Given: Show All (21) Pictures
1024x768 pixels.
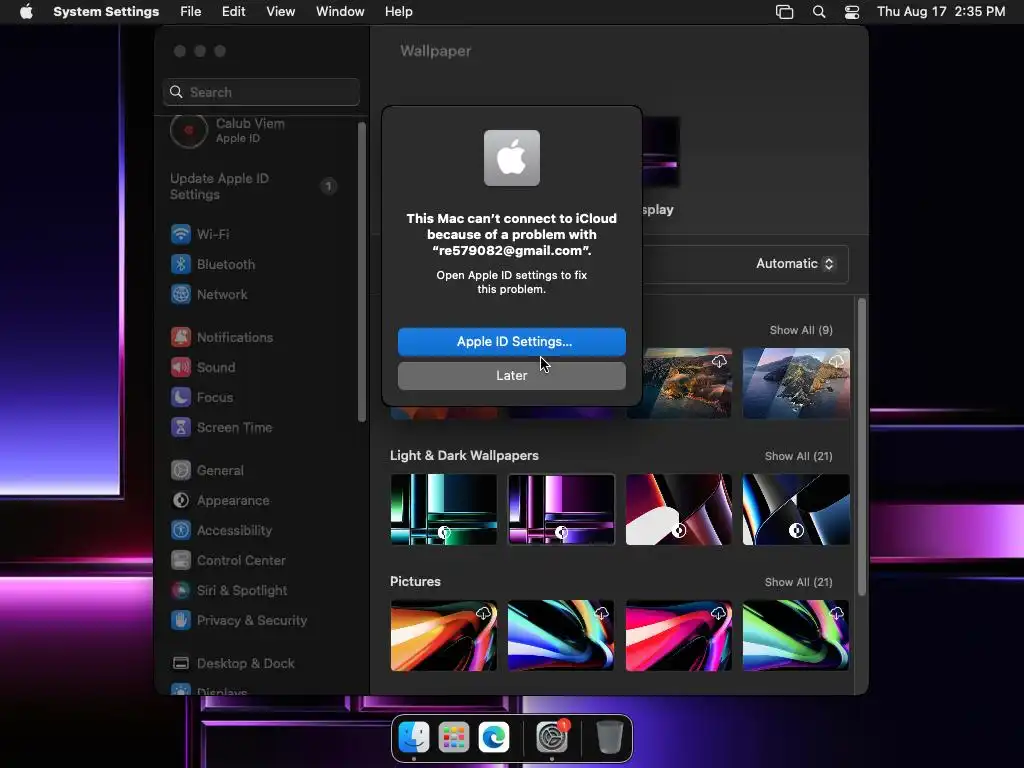Looking at the screenshot, I should click(x=798, y=582).
